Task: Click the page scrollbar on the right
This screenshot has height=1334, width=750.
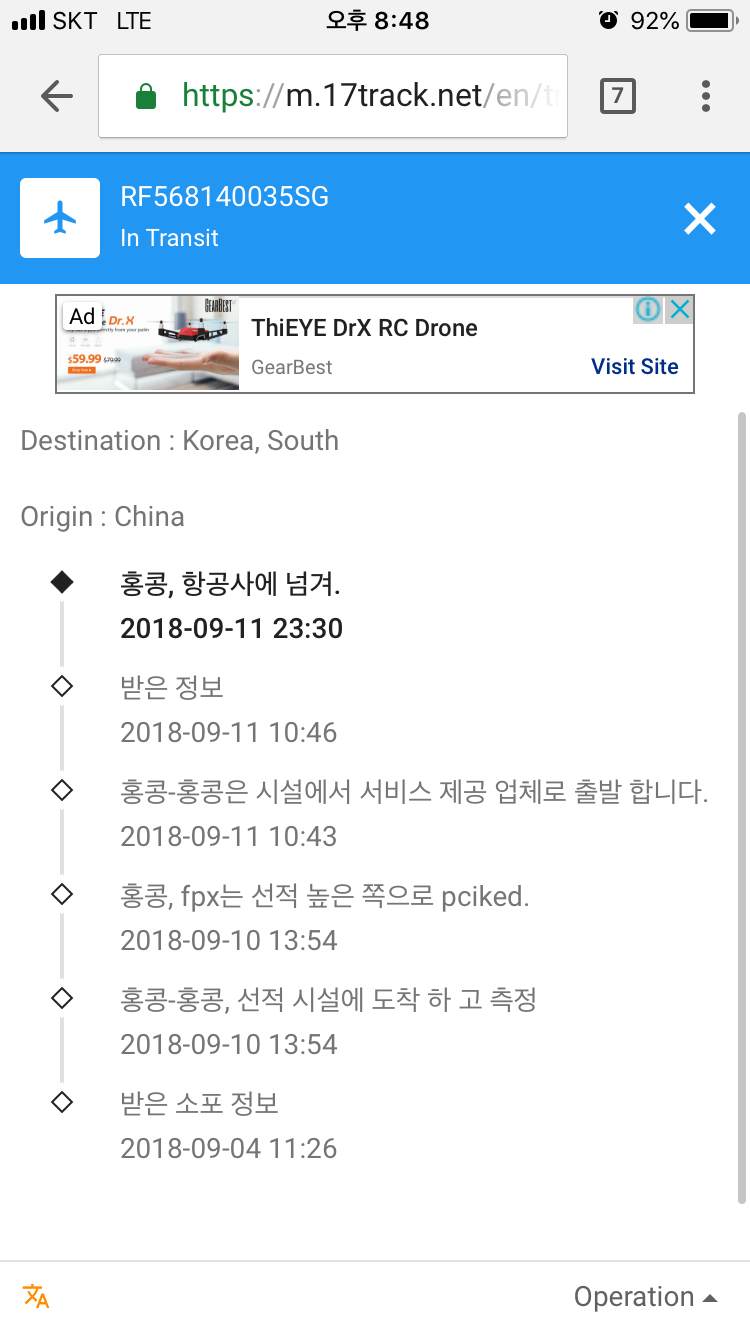Action: (741, 800)
